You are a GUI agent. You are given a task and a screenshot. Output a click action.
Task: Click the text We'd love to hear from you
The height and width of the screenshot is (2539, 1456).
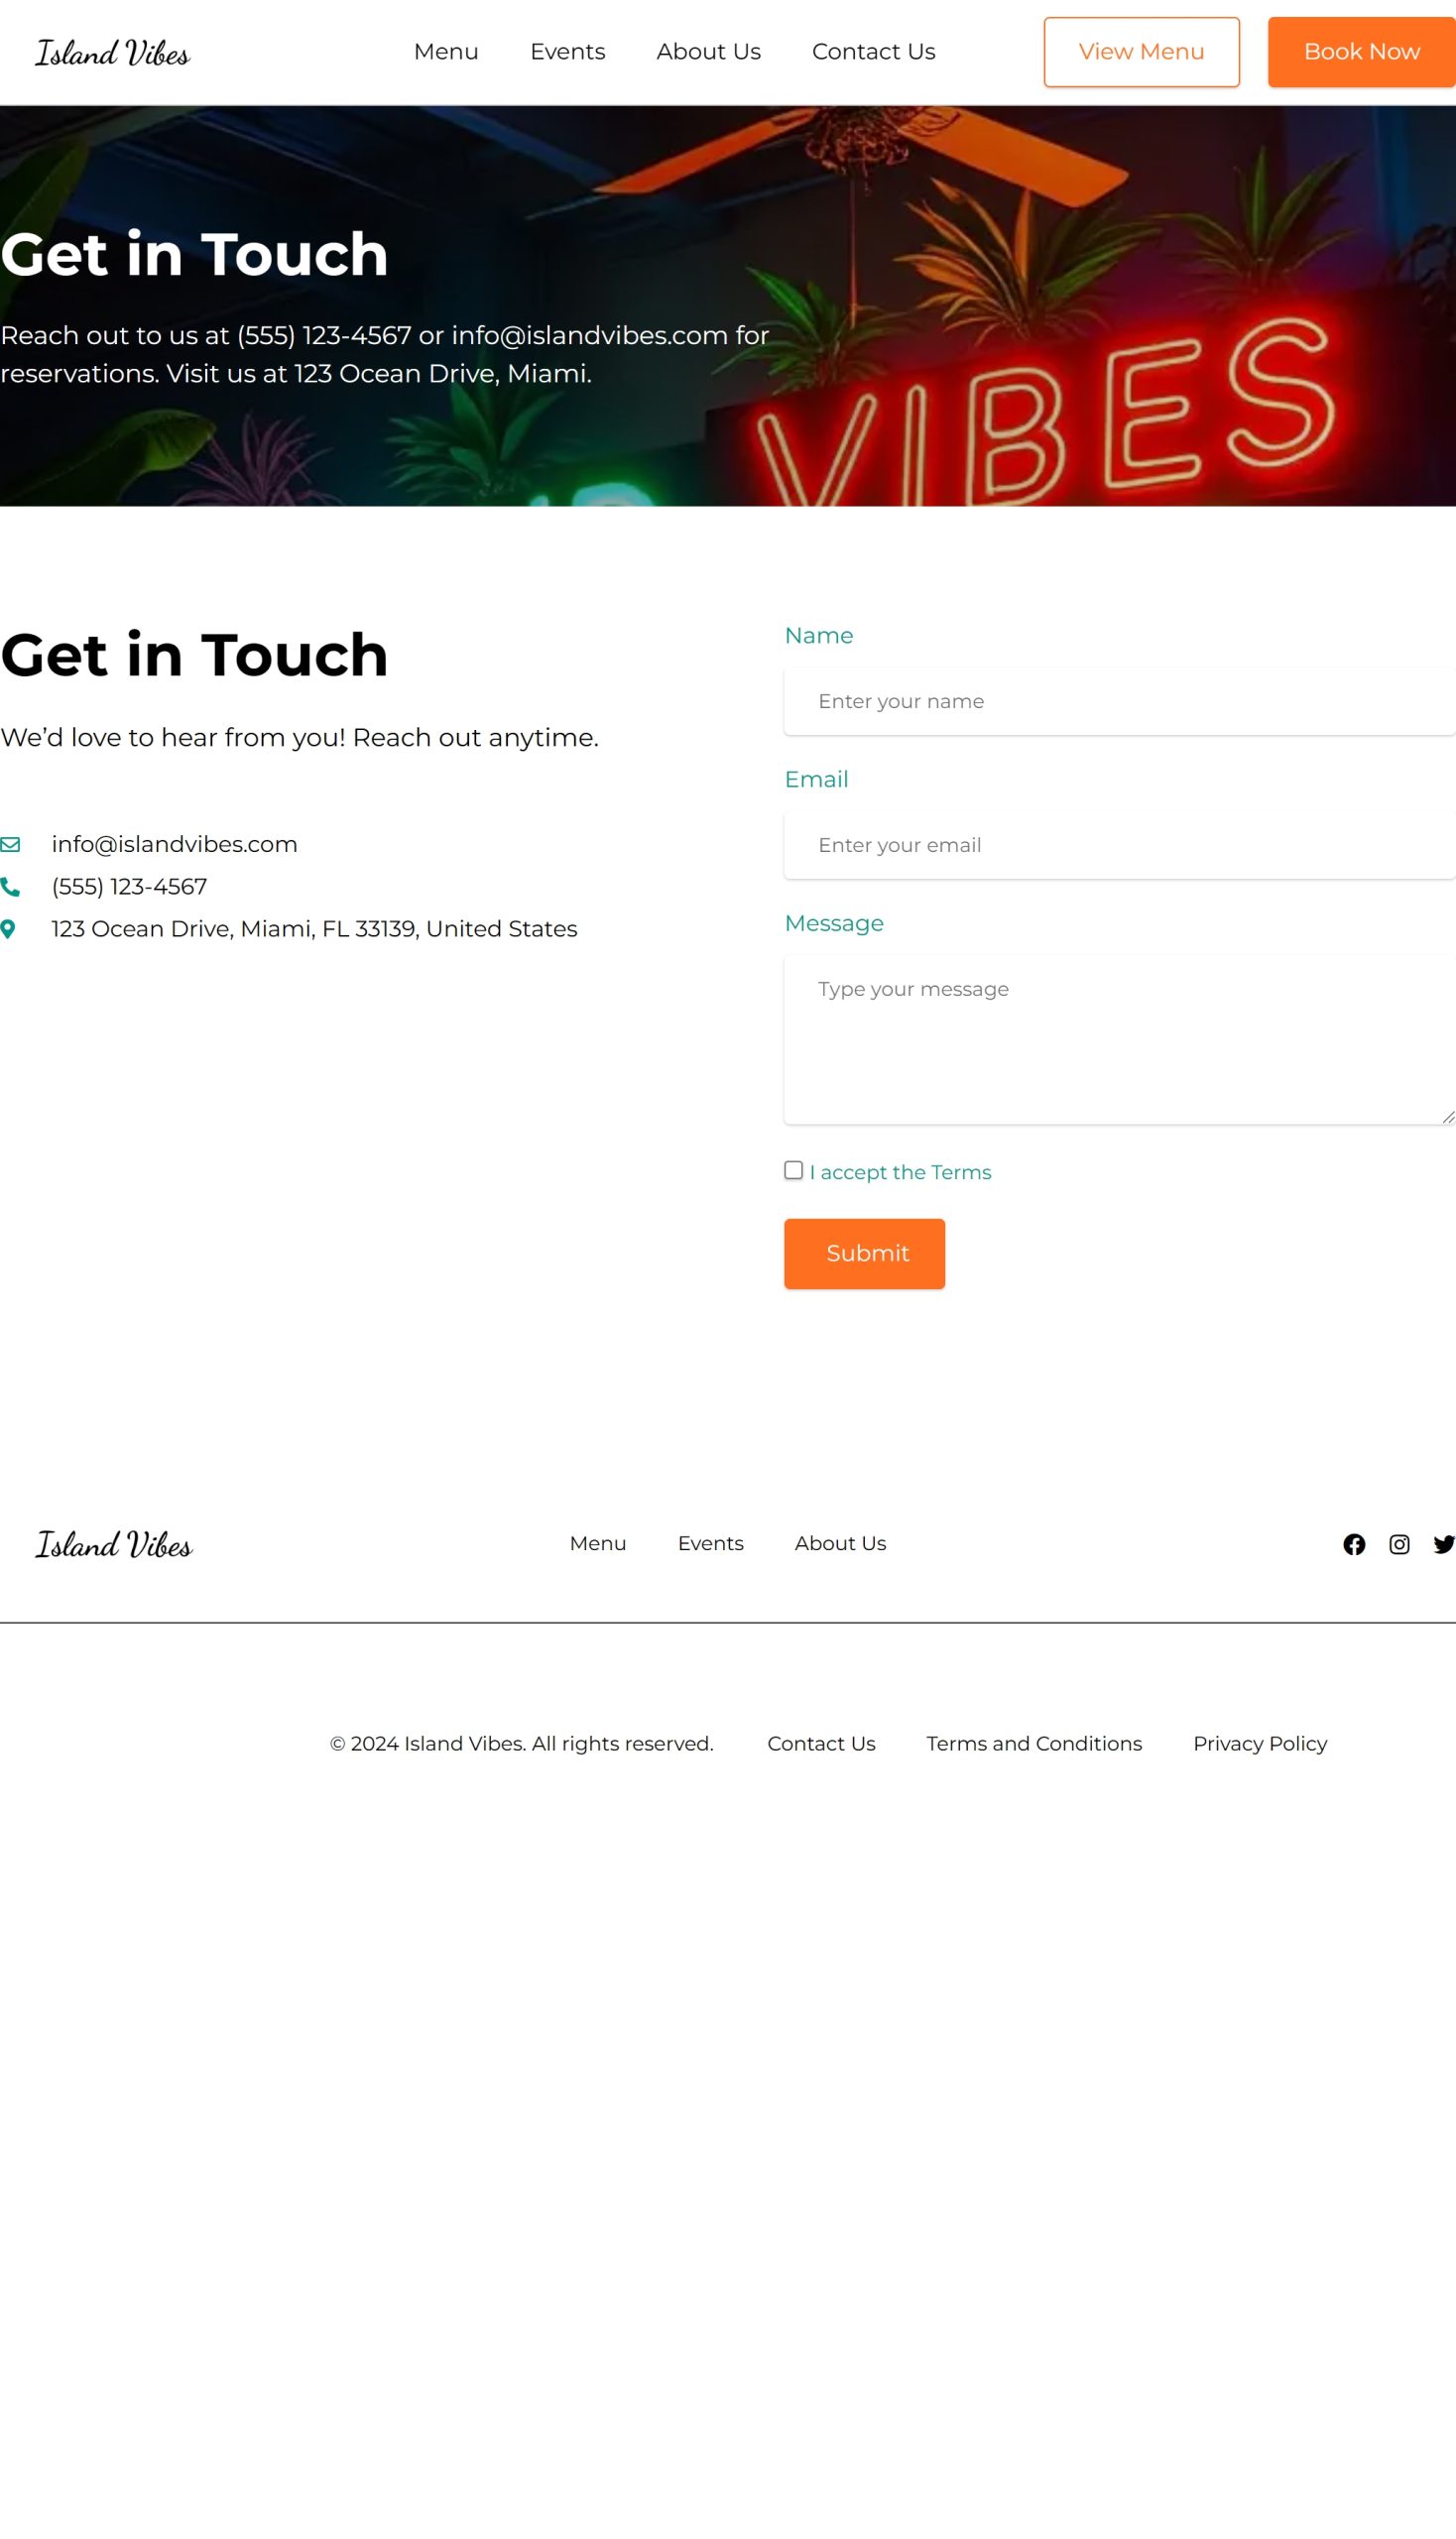pos(299,737)
